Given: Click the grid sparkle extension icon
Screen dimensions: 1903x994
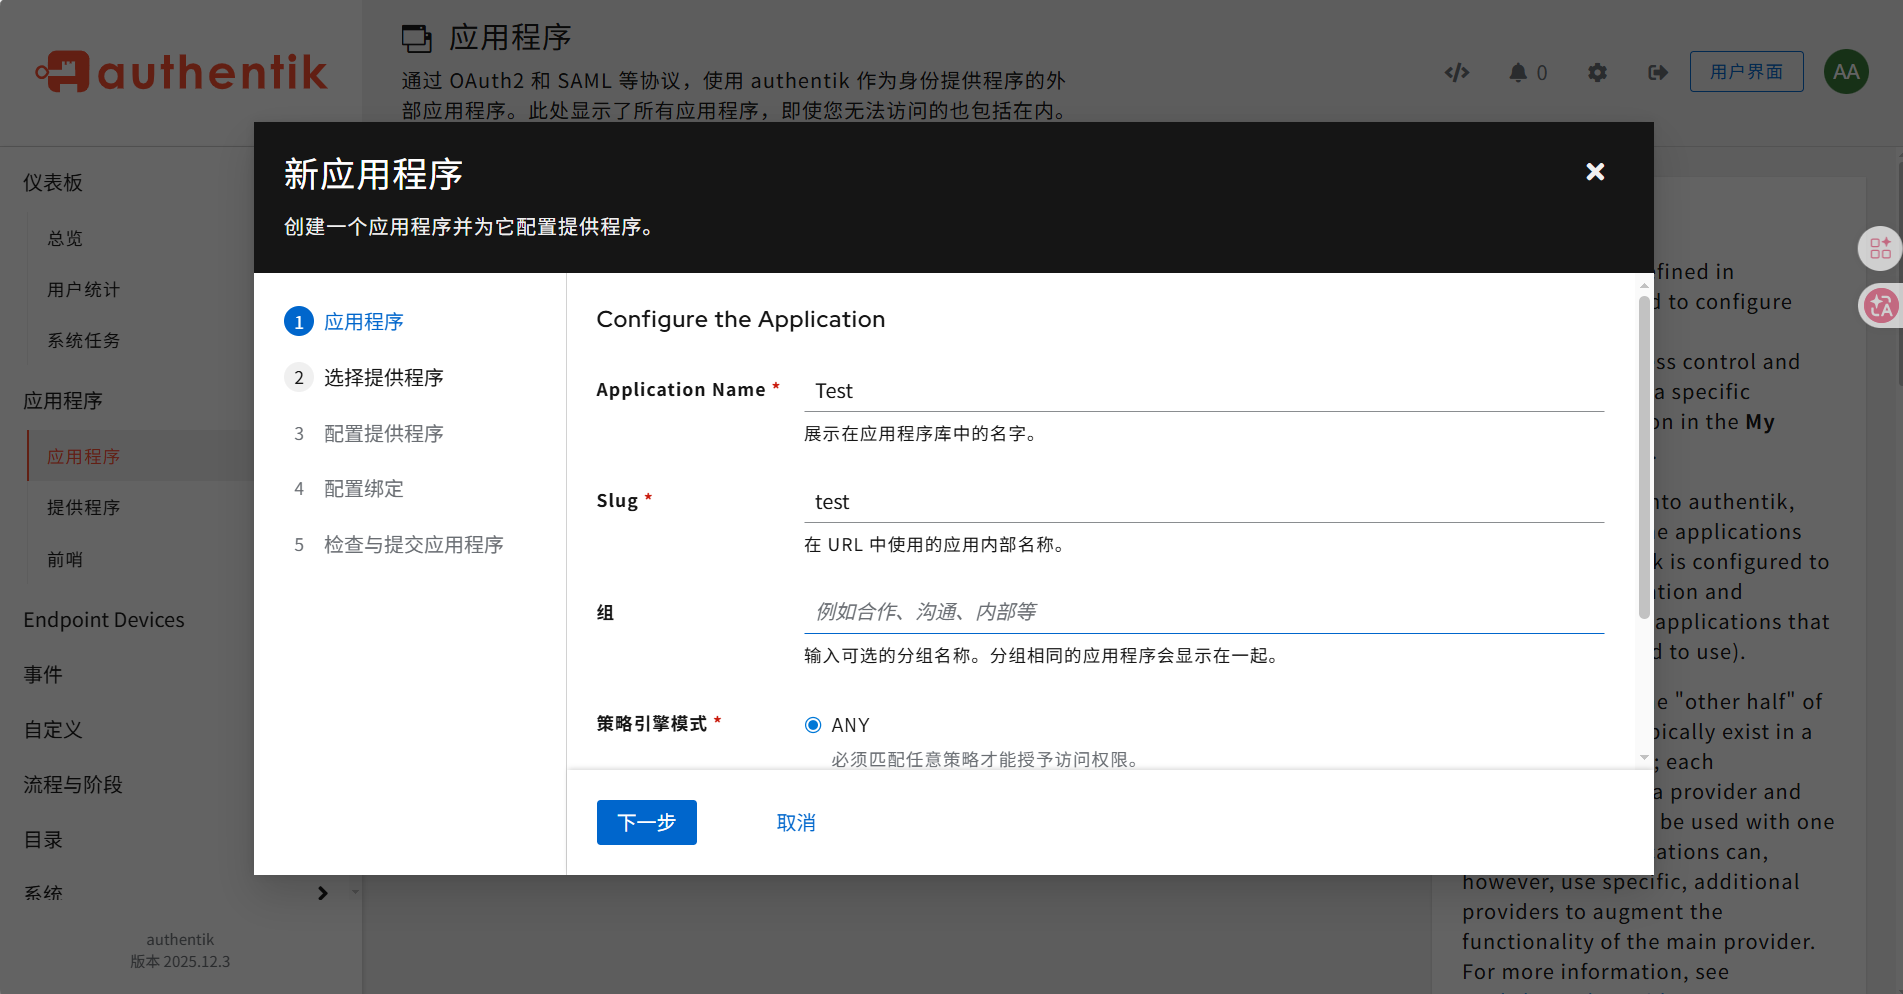Looking at the screenshot, I should point(1880,248).
